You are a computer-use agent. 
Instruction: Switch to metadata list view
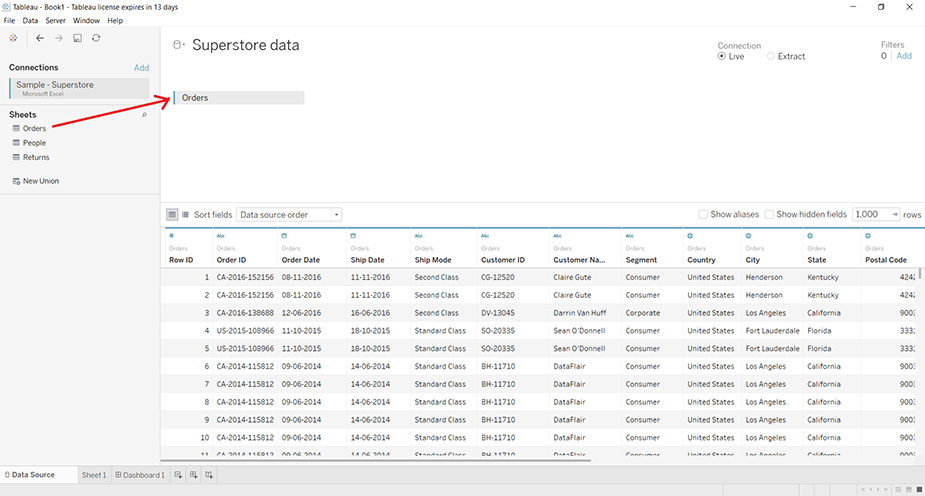tap(185, 215)
